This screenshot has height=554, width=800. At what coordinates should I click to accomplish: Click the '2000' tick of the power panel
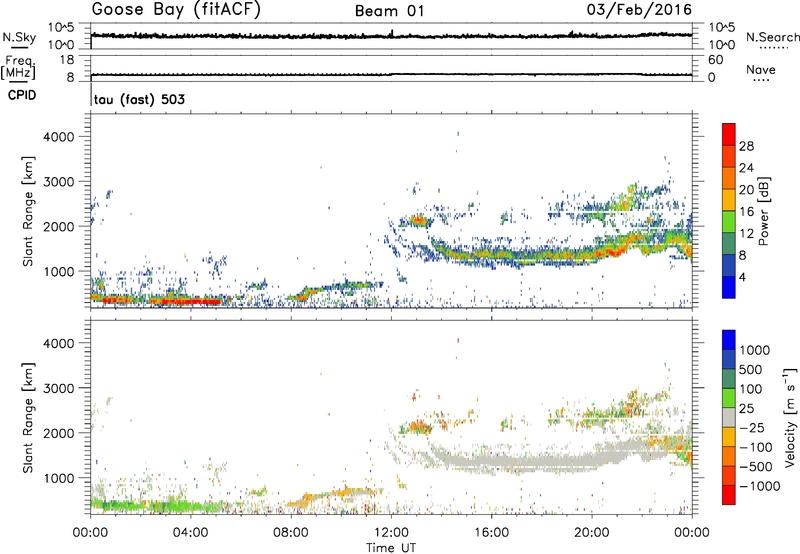[x=59, y=226]
